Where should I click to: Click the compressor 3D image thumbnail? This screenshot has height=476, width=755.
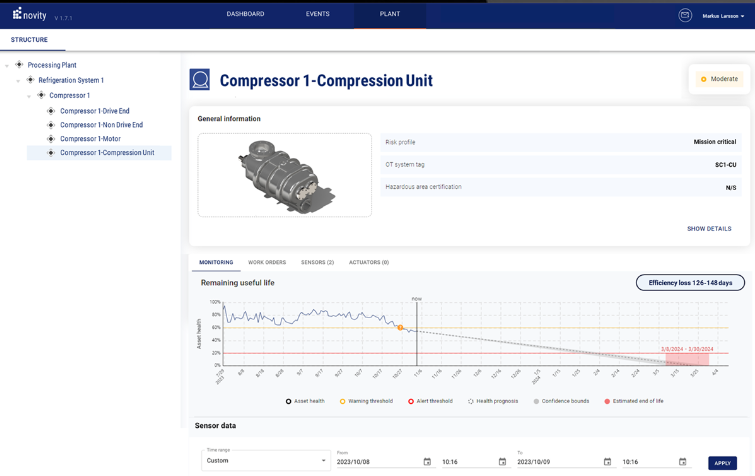point(285,175)
